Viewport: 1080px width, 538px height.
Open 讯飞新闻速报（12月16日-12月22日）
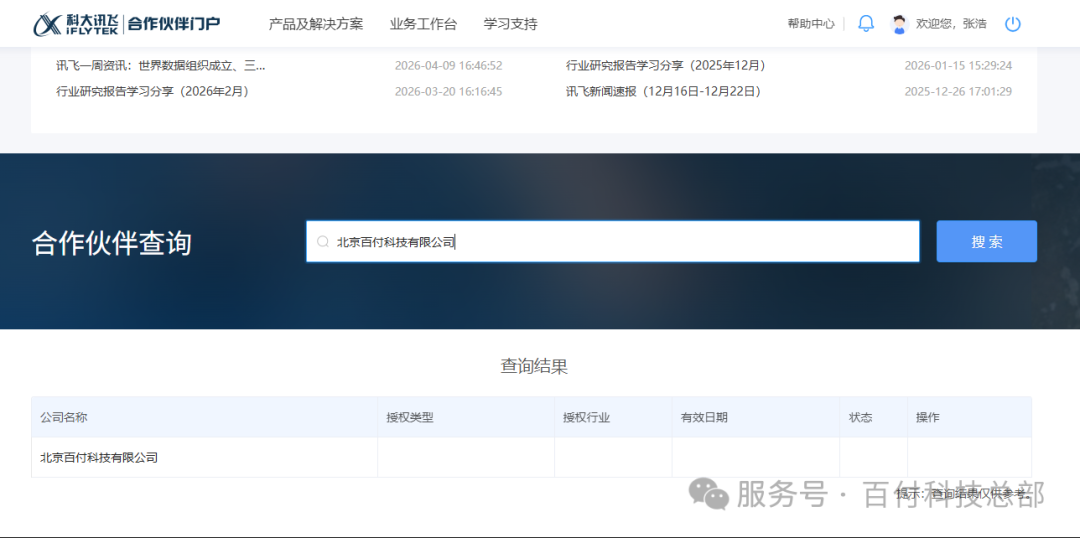click(663, 91)
